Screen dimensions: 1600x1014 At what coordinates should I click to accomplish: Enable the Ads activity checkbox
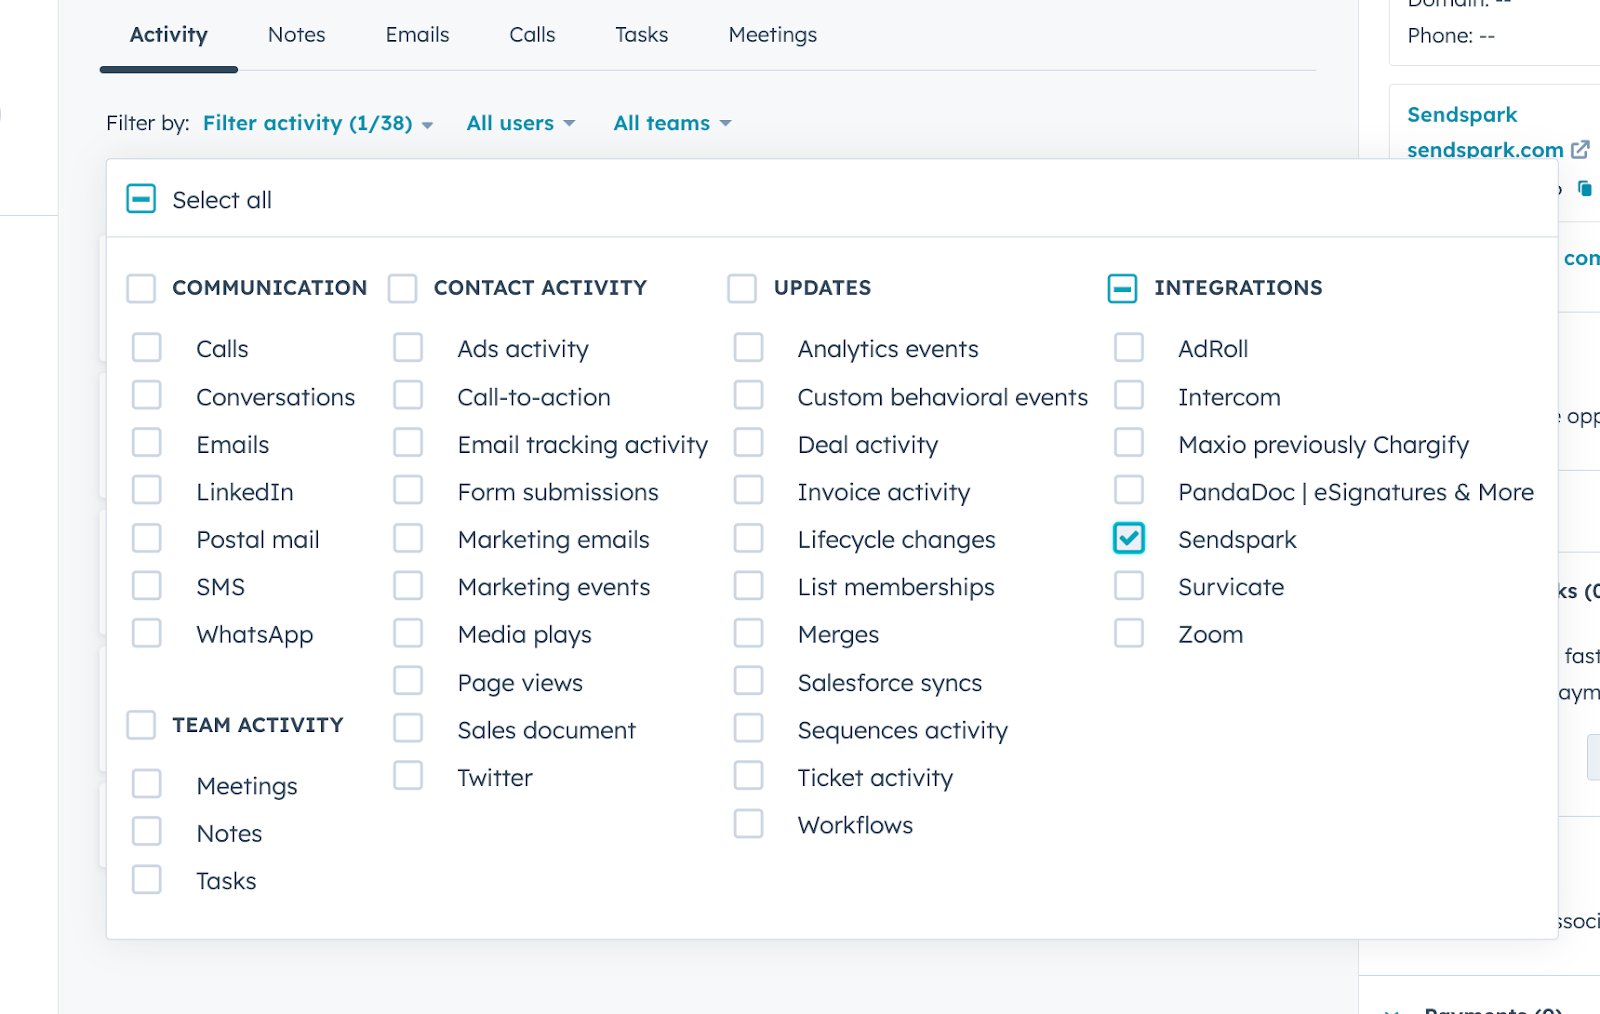coord(408,347)
